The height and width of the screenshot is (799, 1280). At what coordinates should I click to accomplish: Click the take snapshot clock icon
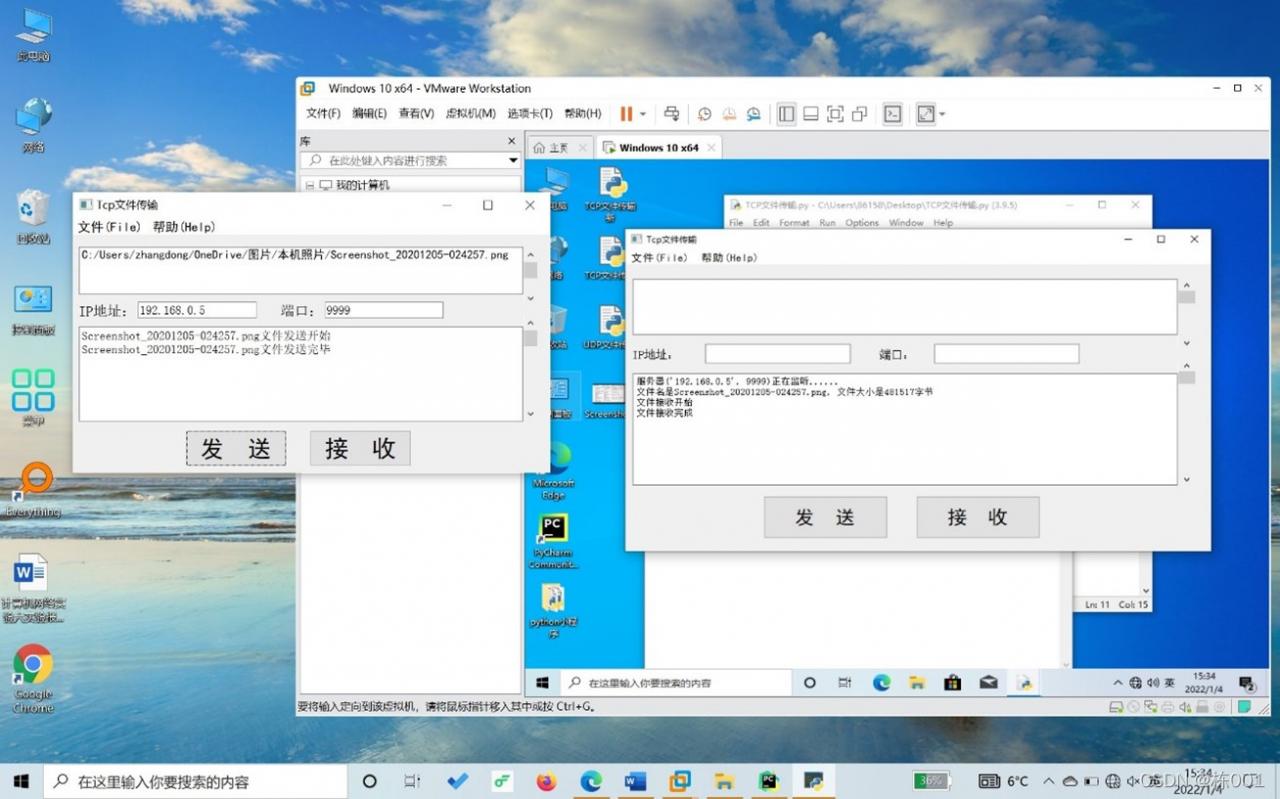(704, 114)
